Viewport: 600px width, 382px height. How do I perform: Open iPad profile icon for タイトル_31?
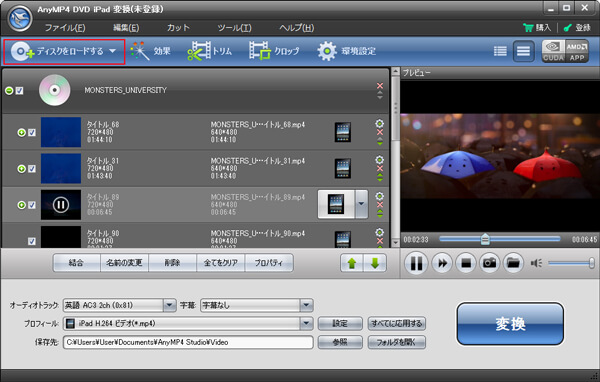(342, 169)
